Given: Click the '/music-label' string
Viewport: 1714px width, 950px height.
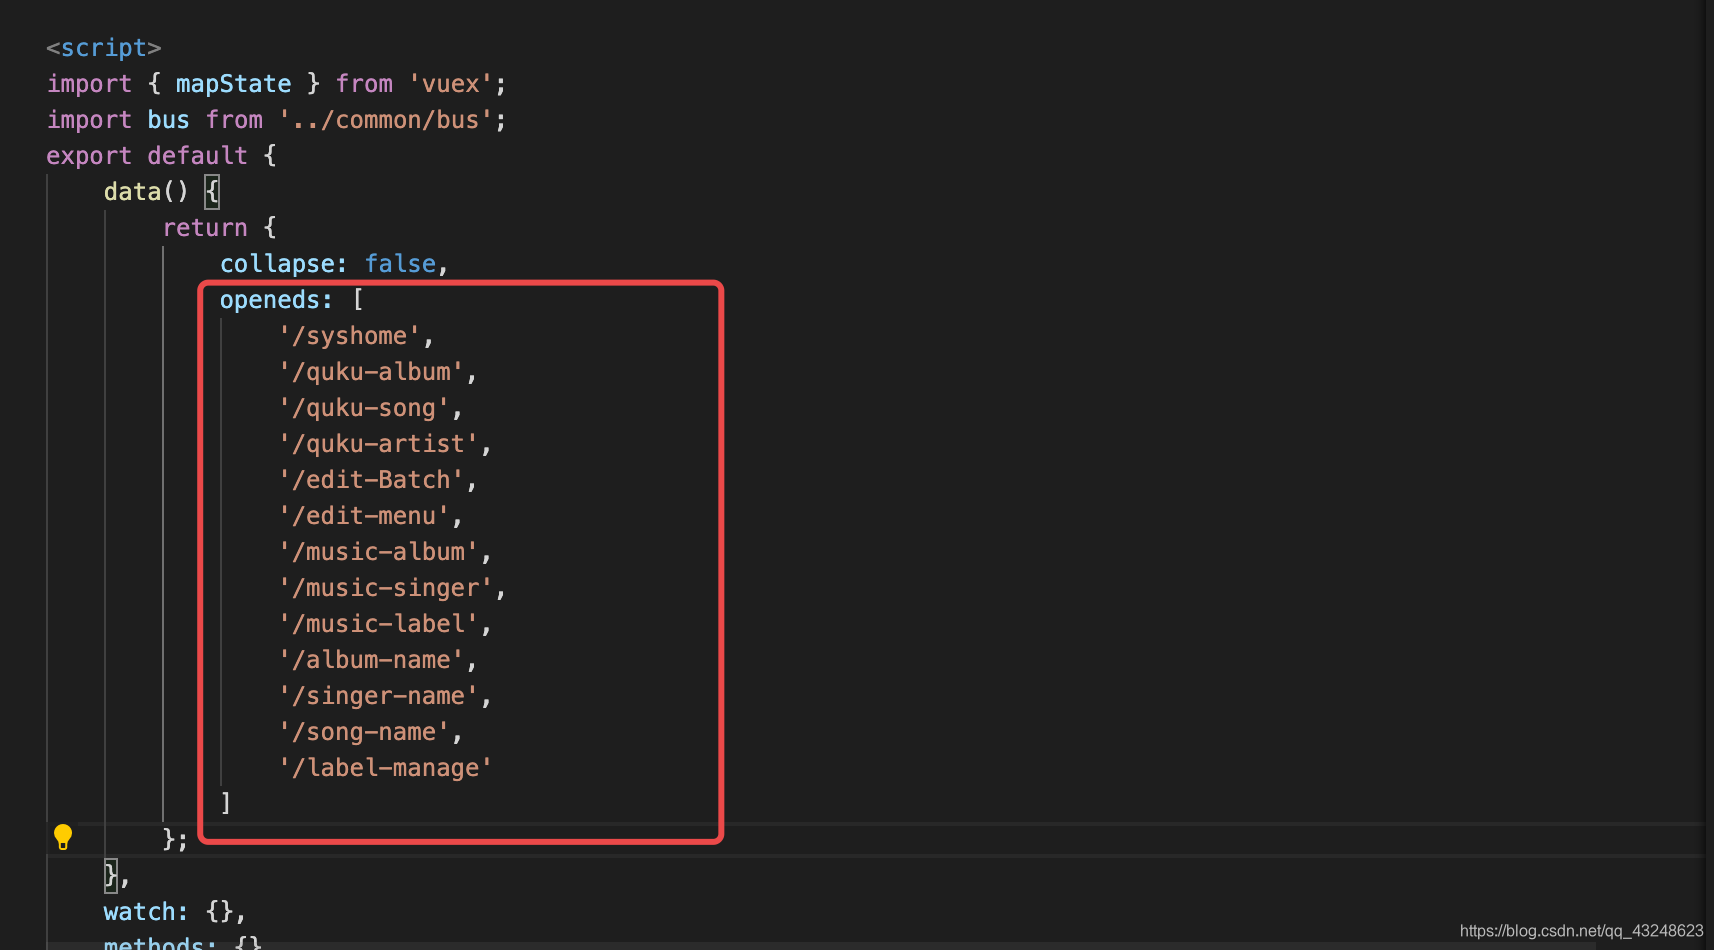Looking at the screenshot, I should click(379, 624).
